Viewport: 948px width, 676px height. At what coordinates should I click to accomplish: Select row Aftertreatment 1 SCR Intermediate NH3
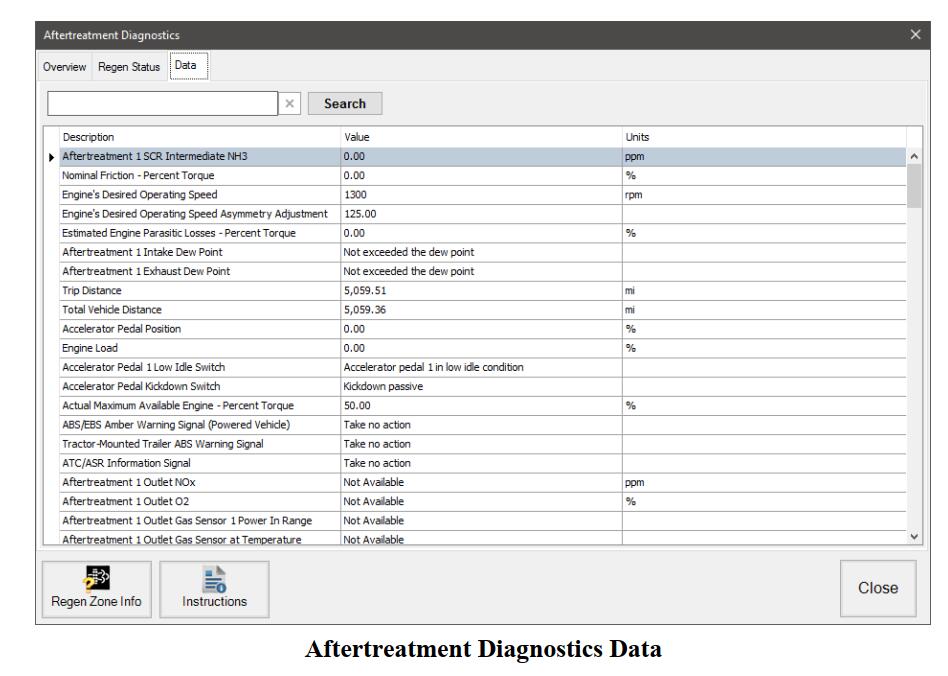click(x=482, y=157)
